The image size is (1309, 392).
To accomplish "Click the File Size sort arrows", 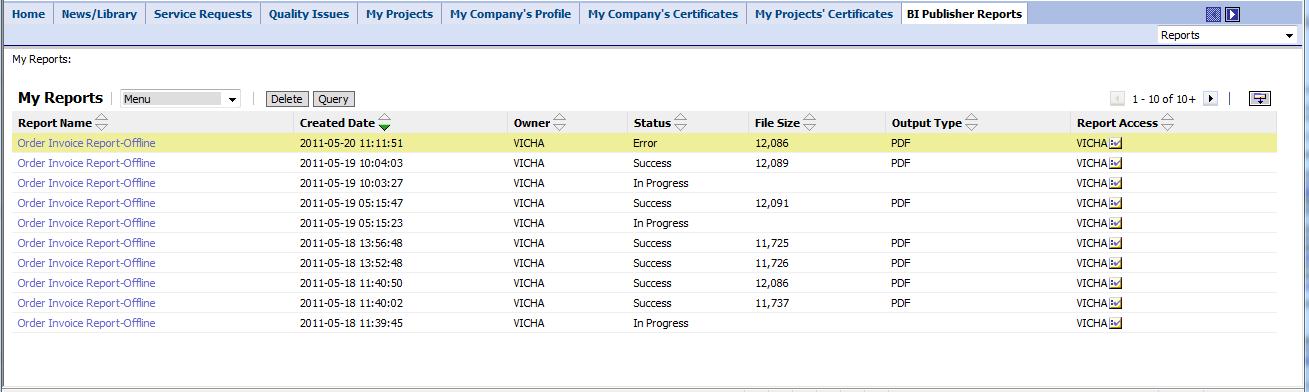I will coord(809,123).
